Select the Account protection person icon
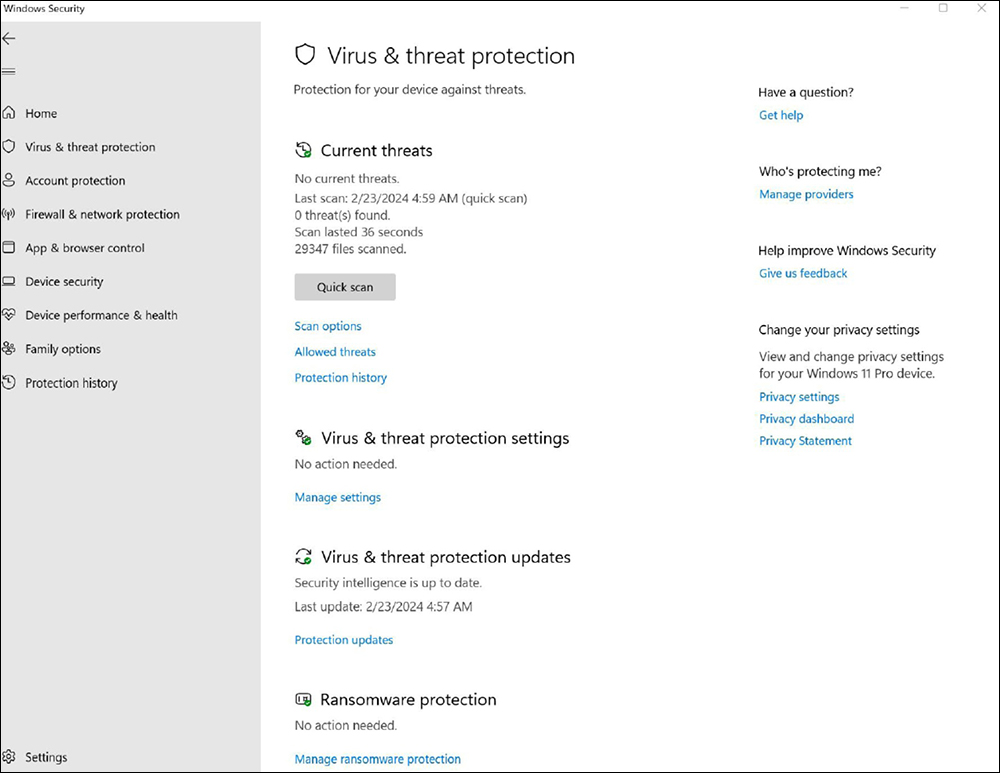1000x773 pixels. click(x=9, y=181)
